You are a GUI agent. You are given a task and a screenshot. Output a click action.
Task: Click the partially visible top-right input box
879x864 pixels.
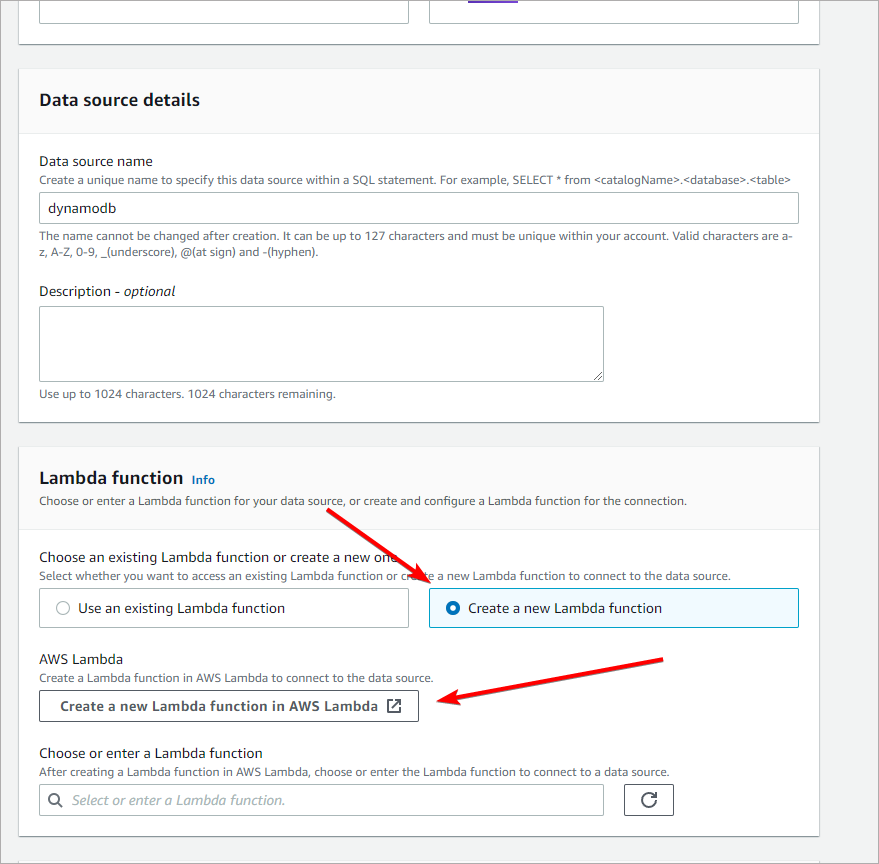pyautogui.click(x=613, y=11)
